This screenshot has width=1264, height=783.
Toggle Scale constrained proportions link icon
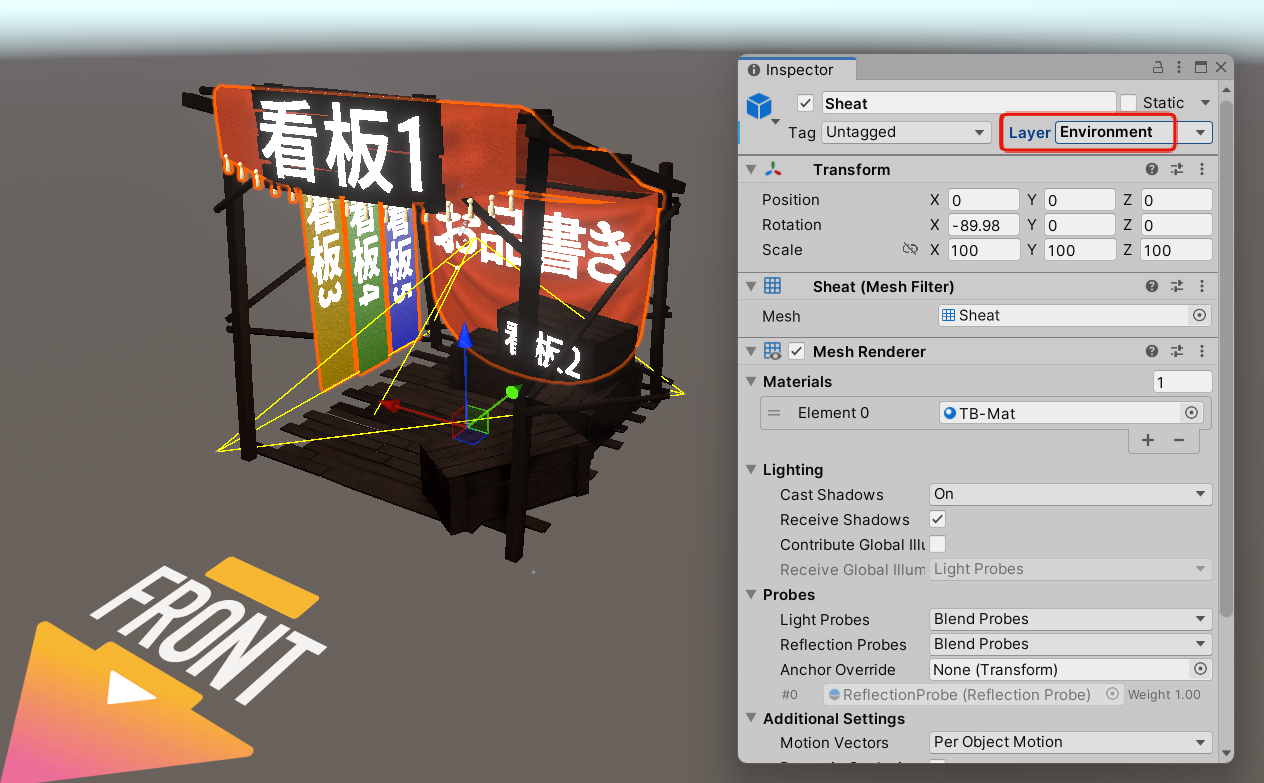(x=910, y=249)
